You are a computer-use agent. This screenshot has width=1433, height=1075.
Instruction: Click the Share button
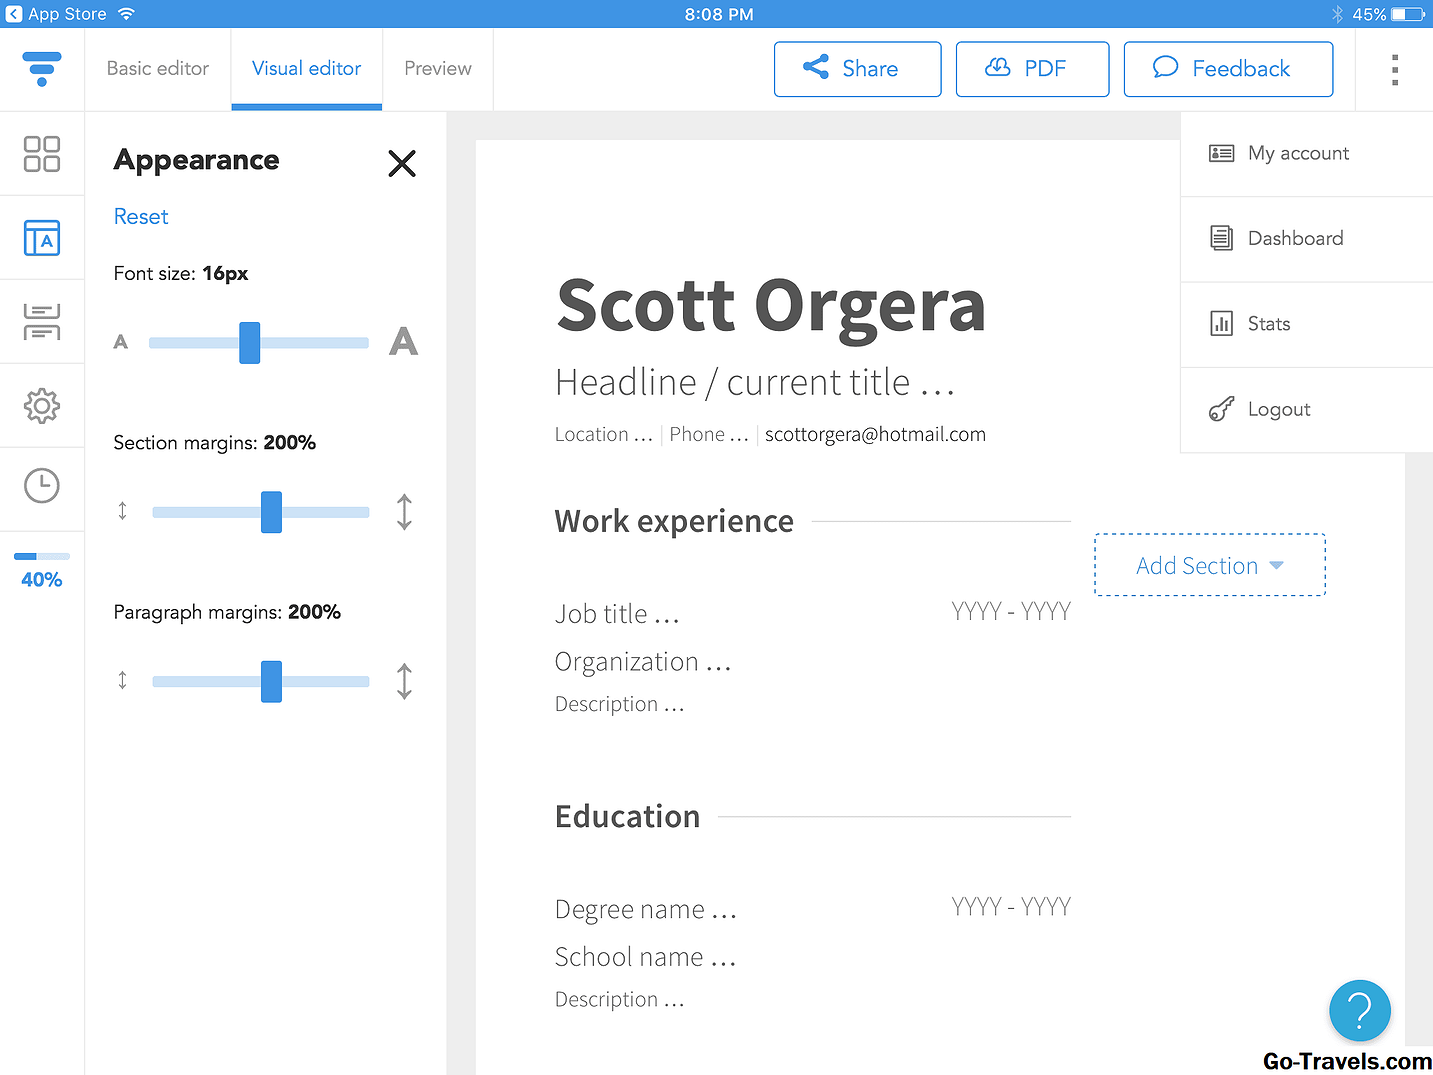click(857, 69)
